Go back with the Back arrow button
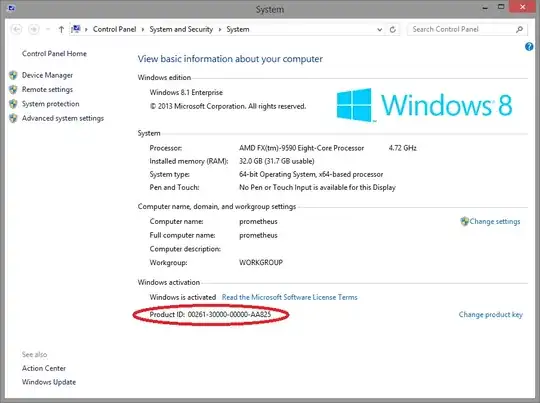 point(17,29)
